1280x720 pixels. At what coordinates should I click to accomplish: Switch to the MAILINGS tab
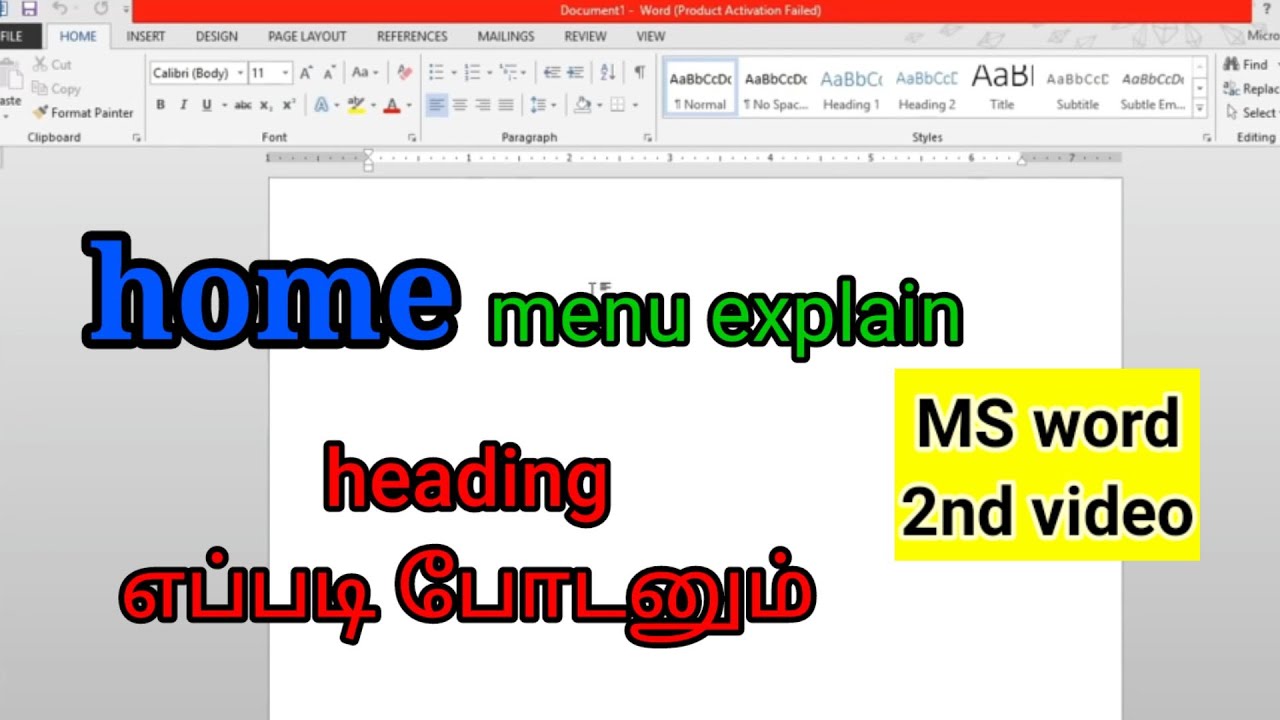pos(506,36)
